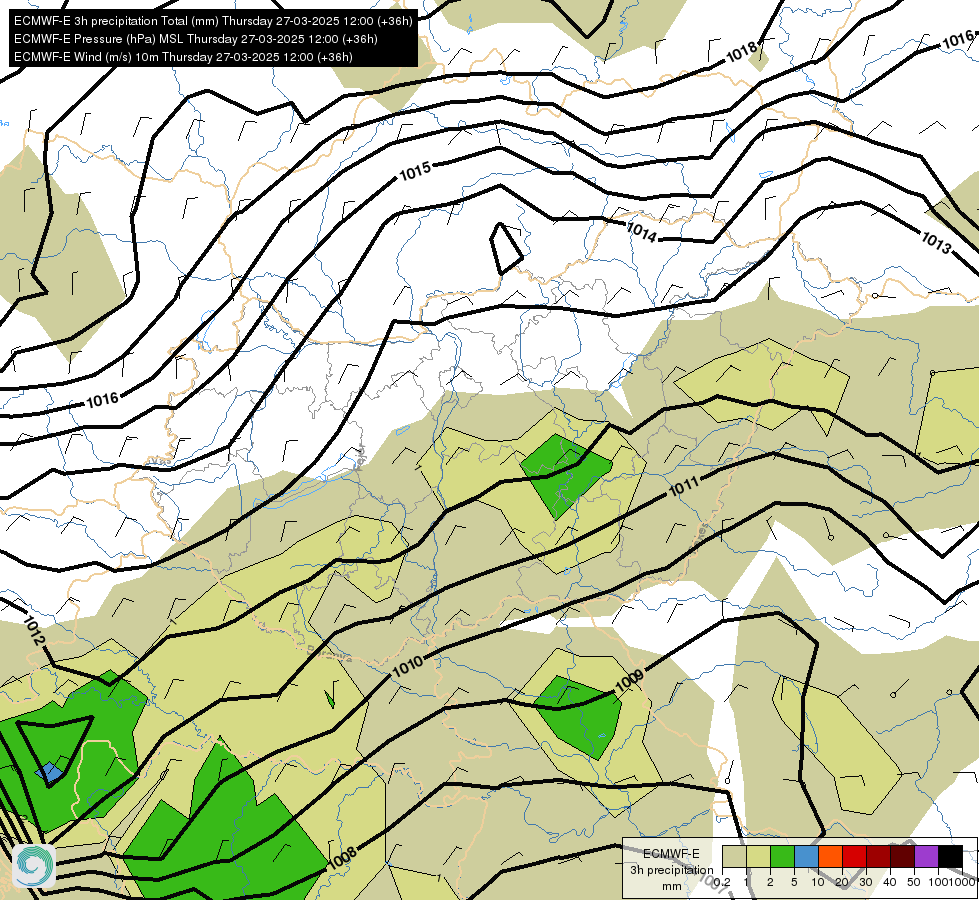Select the green 2–5 mm legend swatch
The image size is (979, 900).
click(782, 856)
